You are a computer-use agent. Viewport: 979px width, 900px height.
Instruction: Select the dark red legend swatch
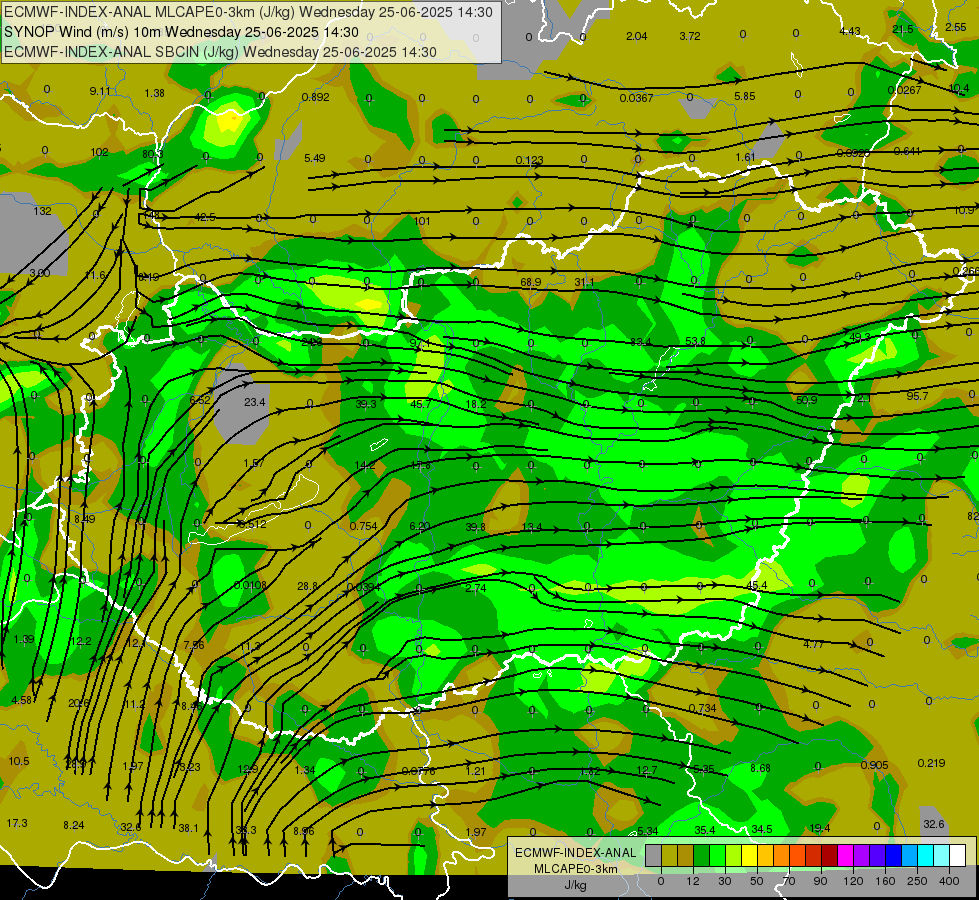click(x=830, y=855)
